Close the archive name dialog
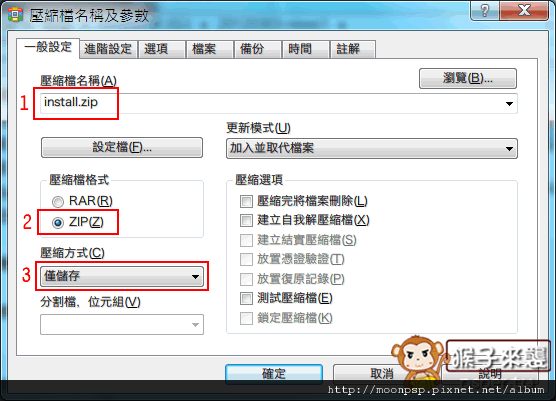 click(x=524, y=10)
